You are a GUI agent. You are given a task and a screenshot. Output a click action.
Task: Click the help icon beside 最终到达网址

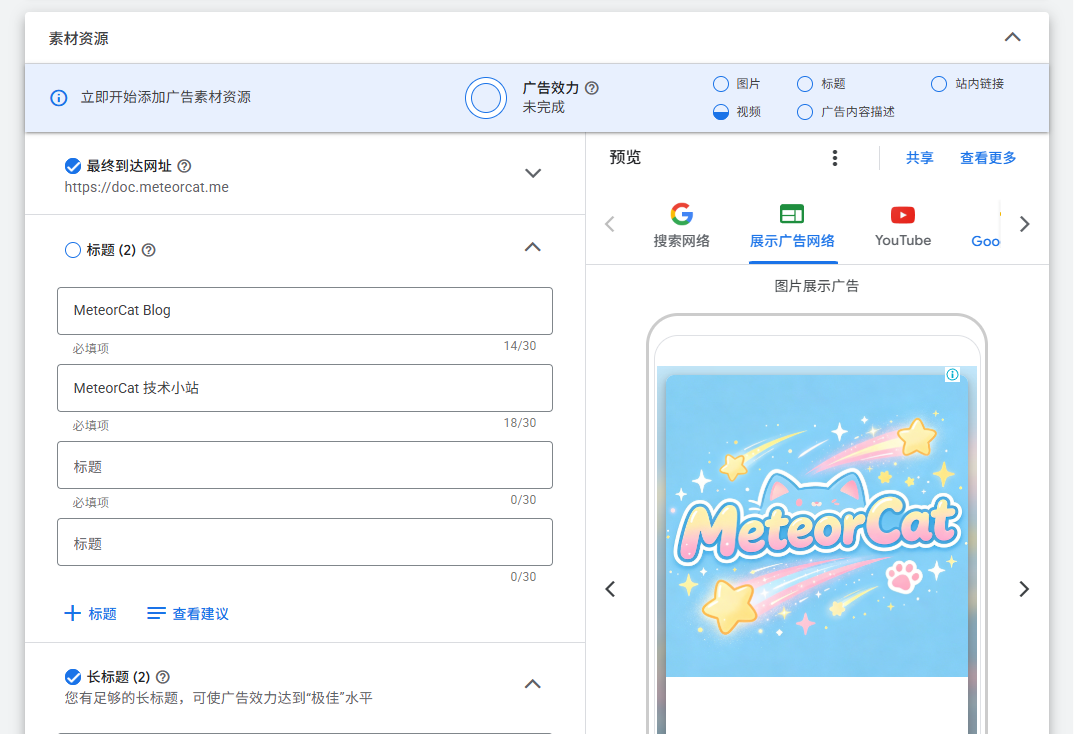coord(184,166)
